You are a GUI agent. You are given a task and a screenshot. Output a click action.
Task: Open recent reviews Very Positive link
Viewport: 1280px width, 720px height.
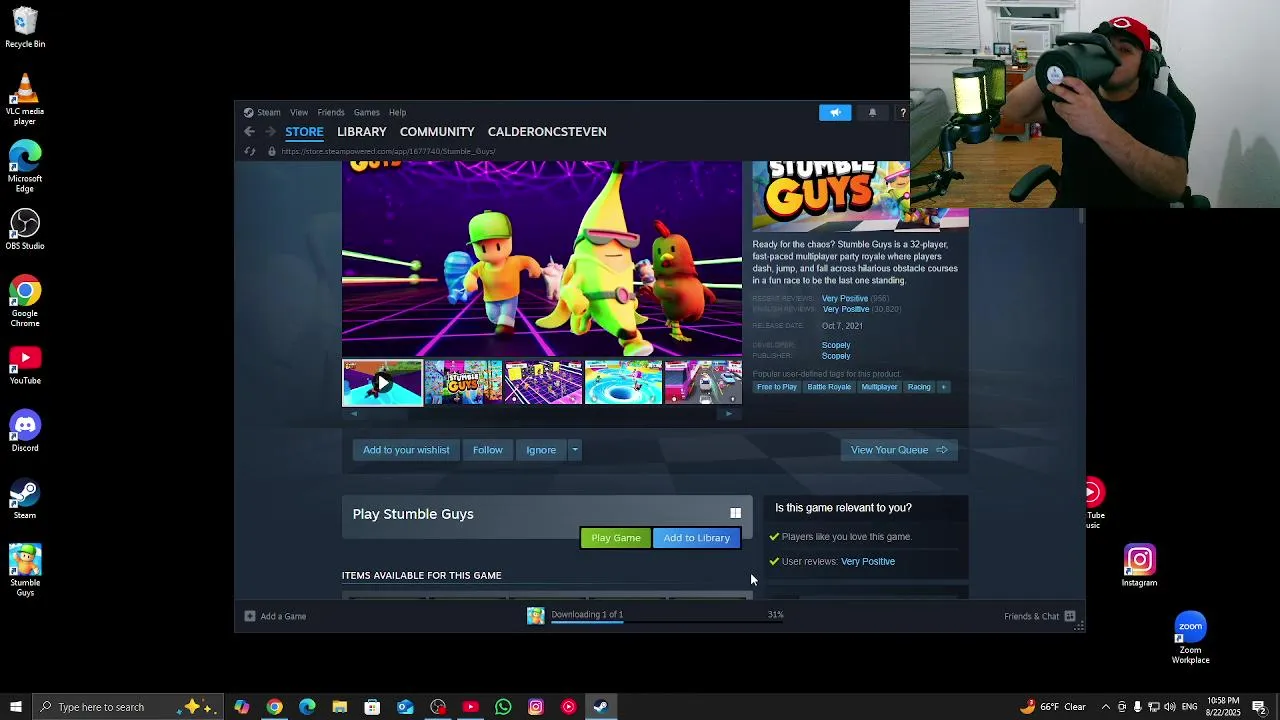[x=845, y=299]
